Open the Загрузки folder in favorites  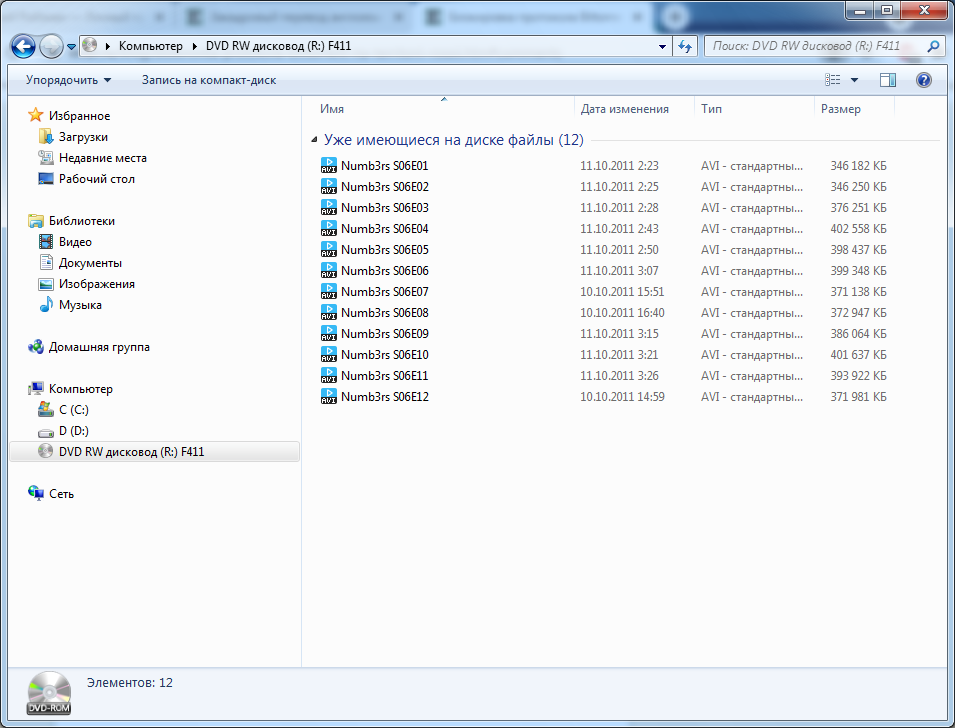tap(83, 137)
